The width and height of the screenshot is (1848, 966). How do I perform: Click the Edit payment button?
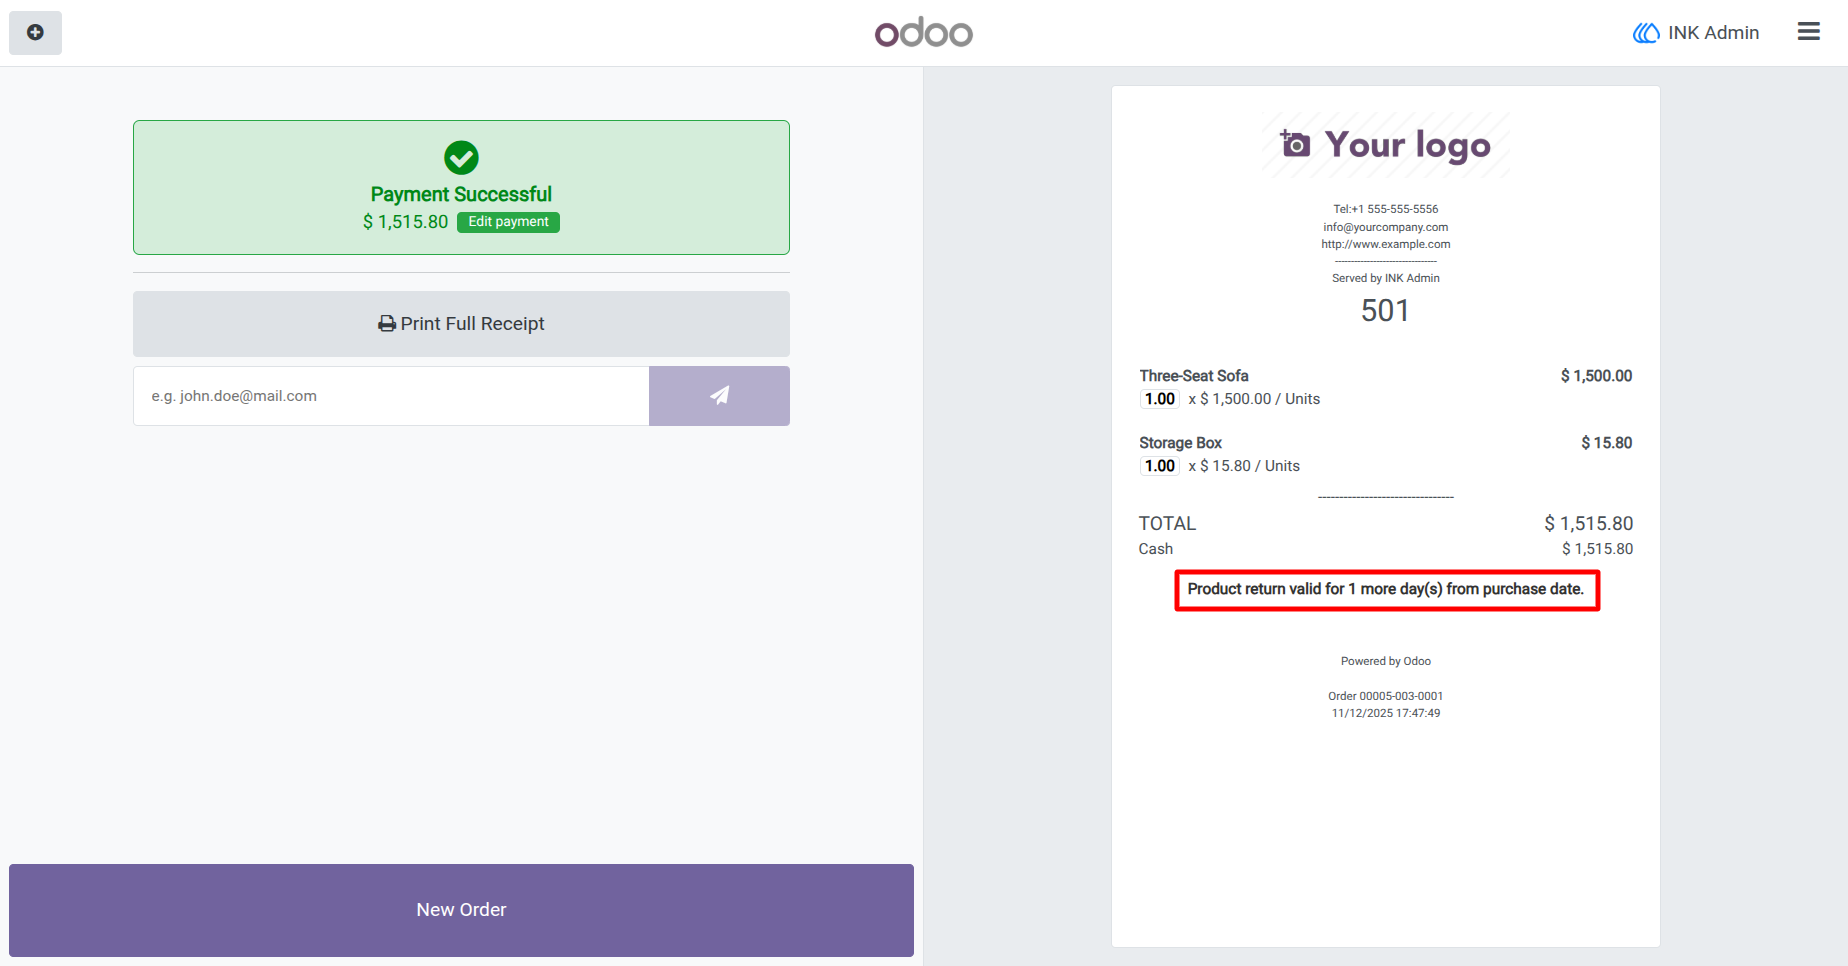[508, 222]
